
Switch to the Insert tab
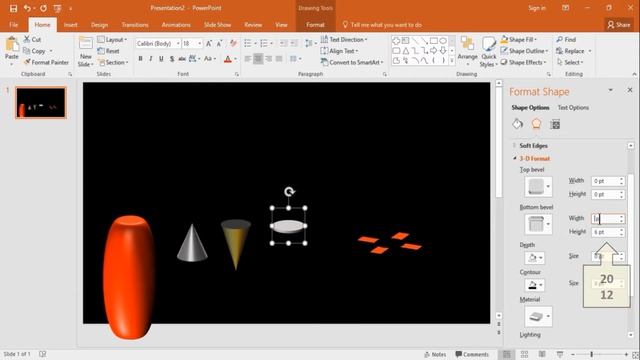(71, 25)
